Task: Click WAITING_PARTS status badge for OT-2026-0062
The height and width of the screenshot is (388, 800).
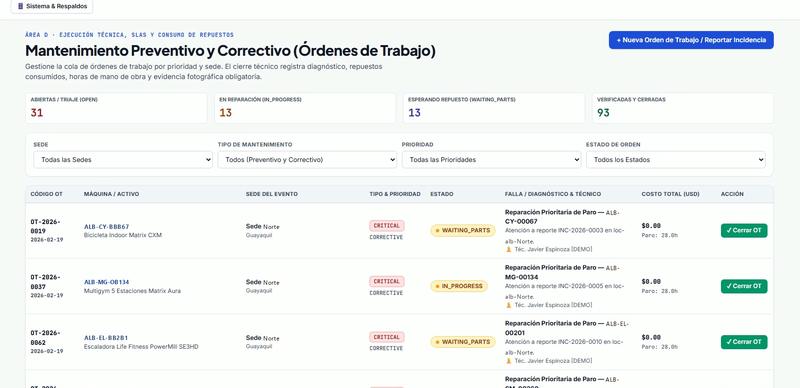Action: [463, 342]
